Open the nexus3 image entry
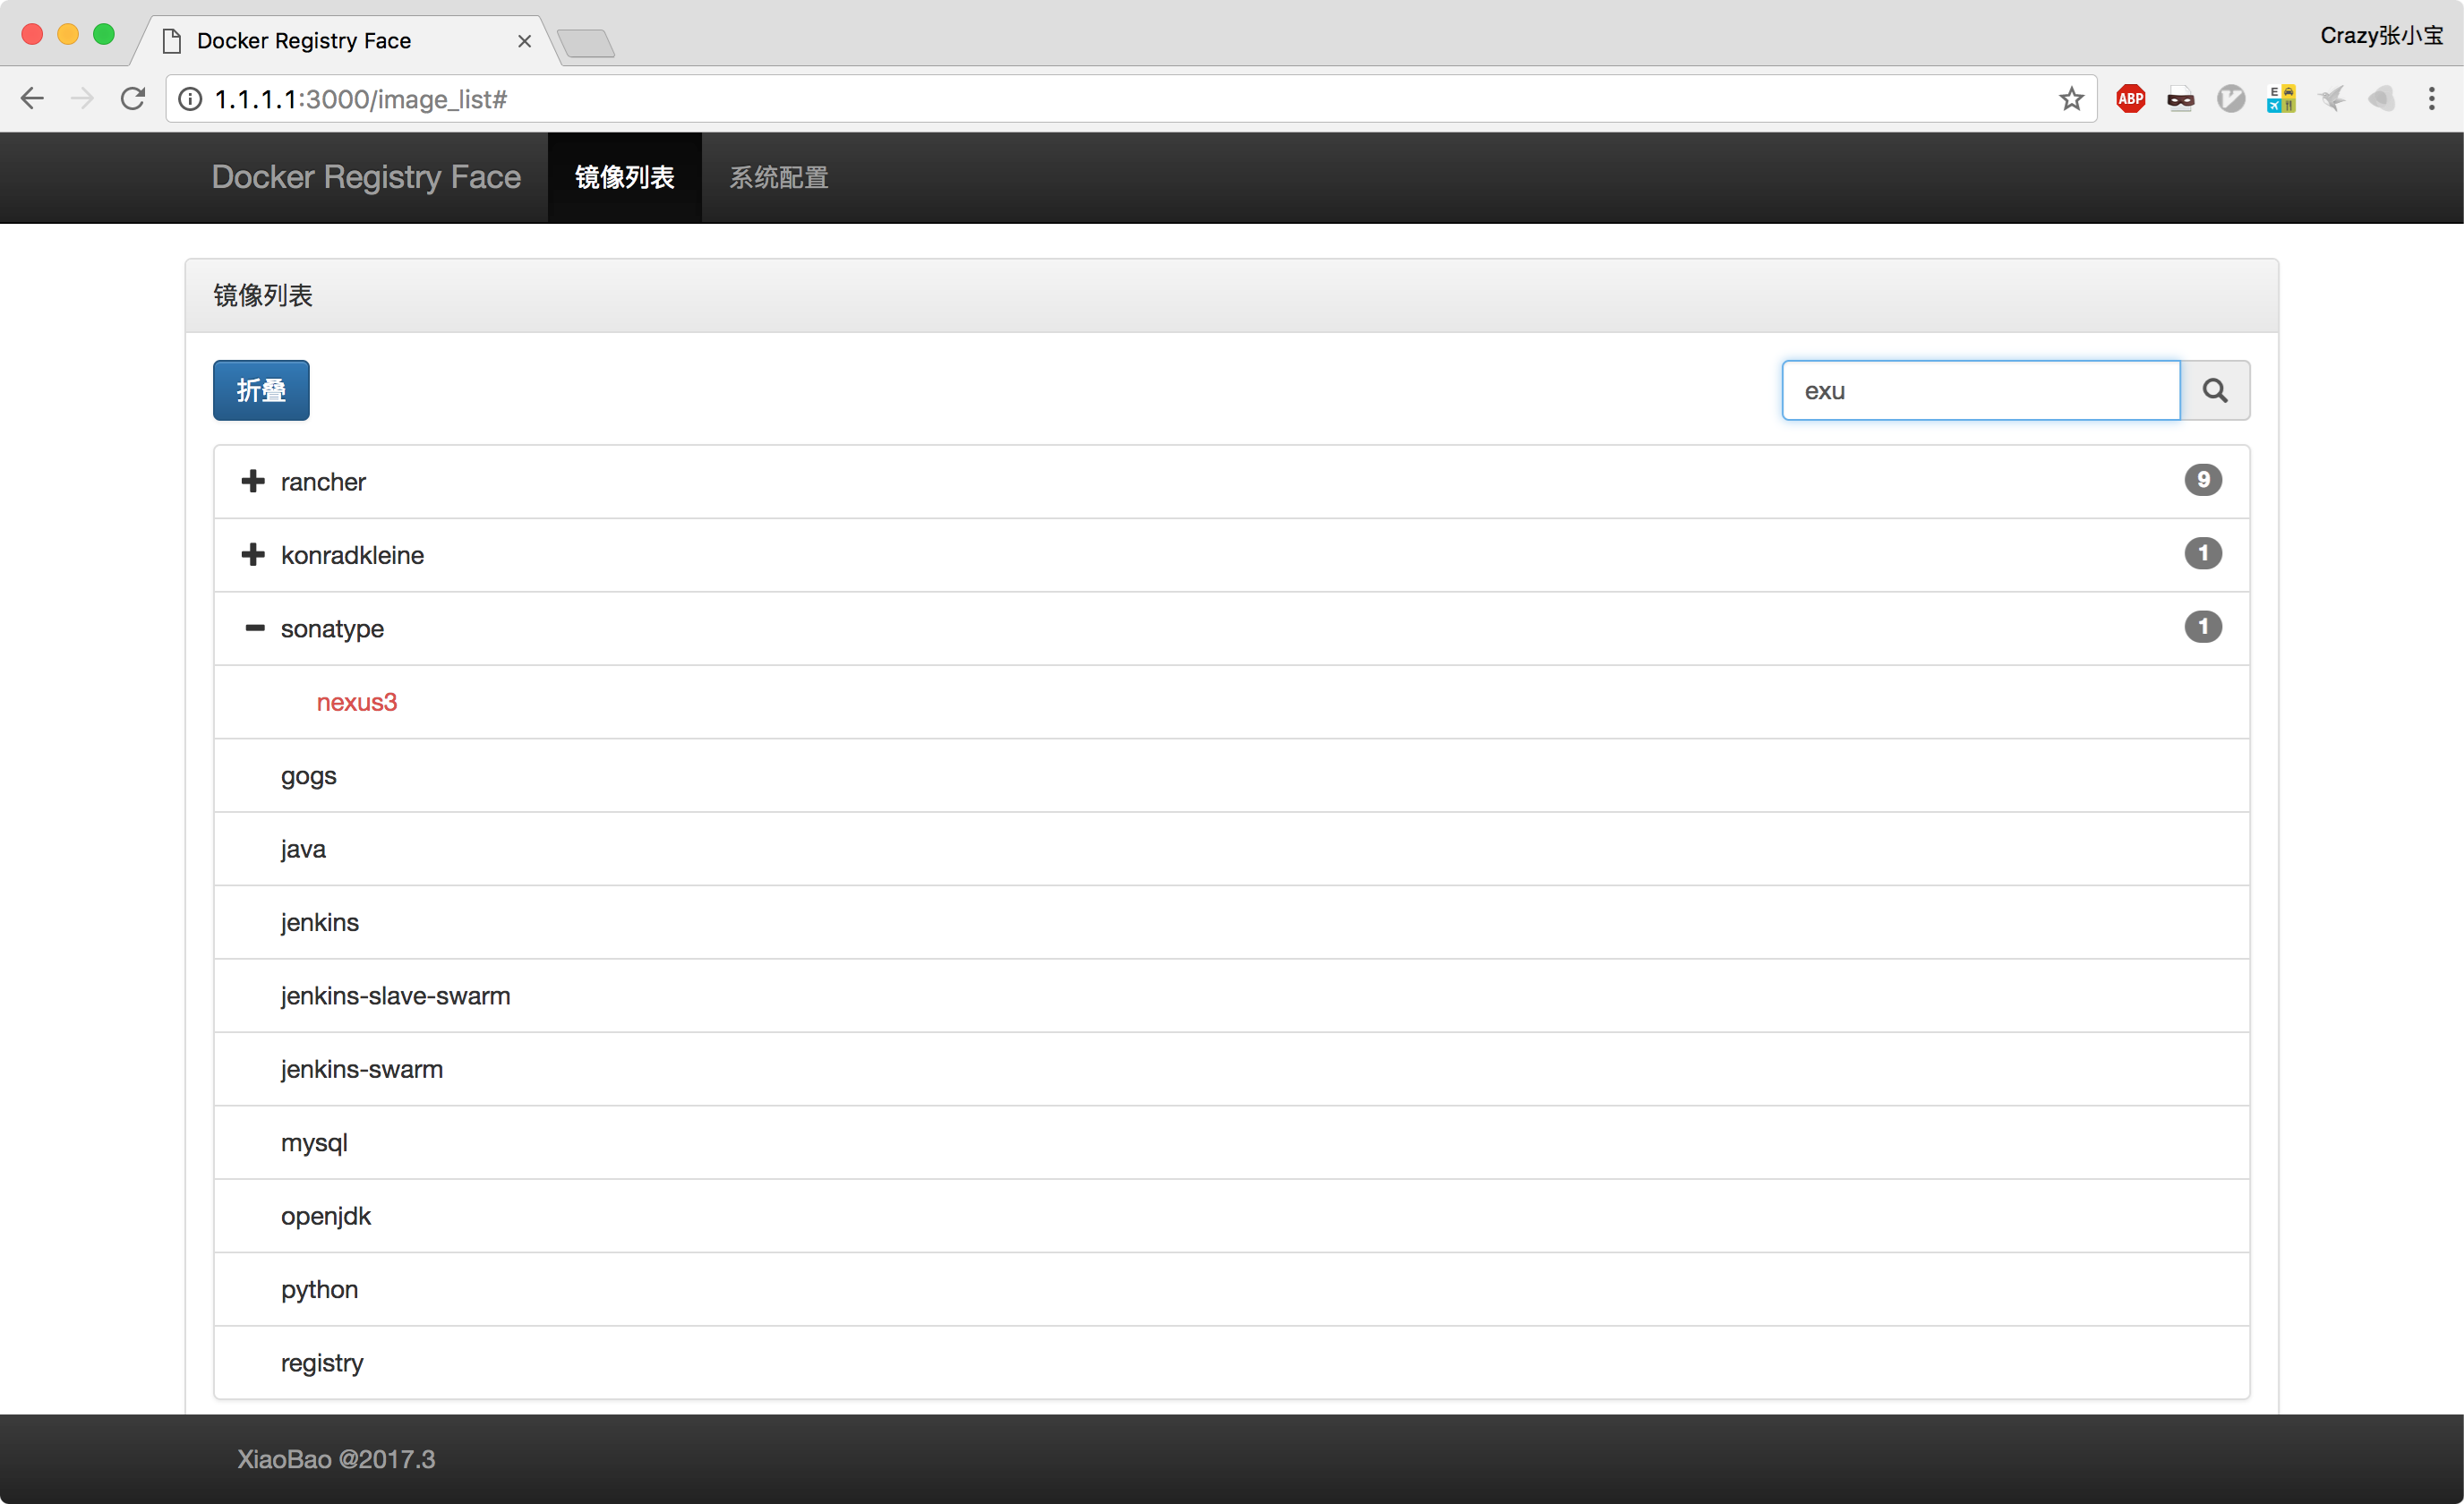Image resolution: width=2464 pixels, height=1504 pixels. click(x=357, y=702)
